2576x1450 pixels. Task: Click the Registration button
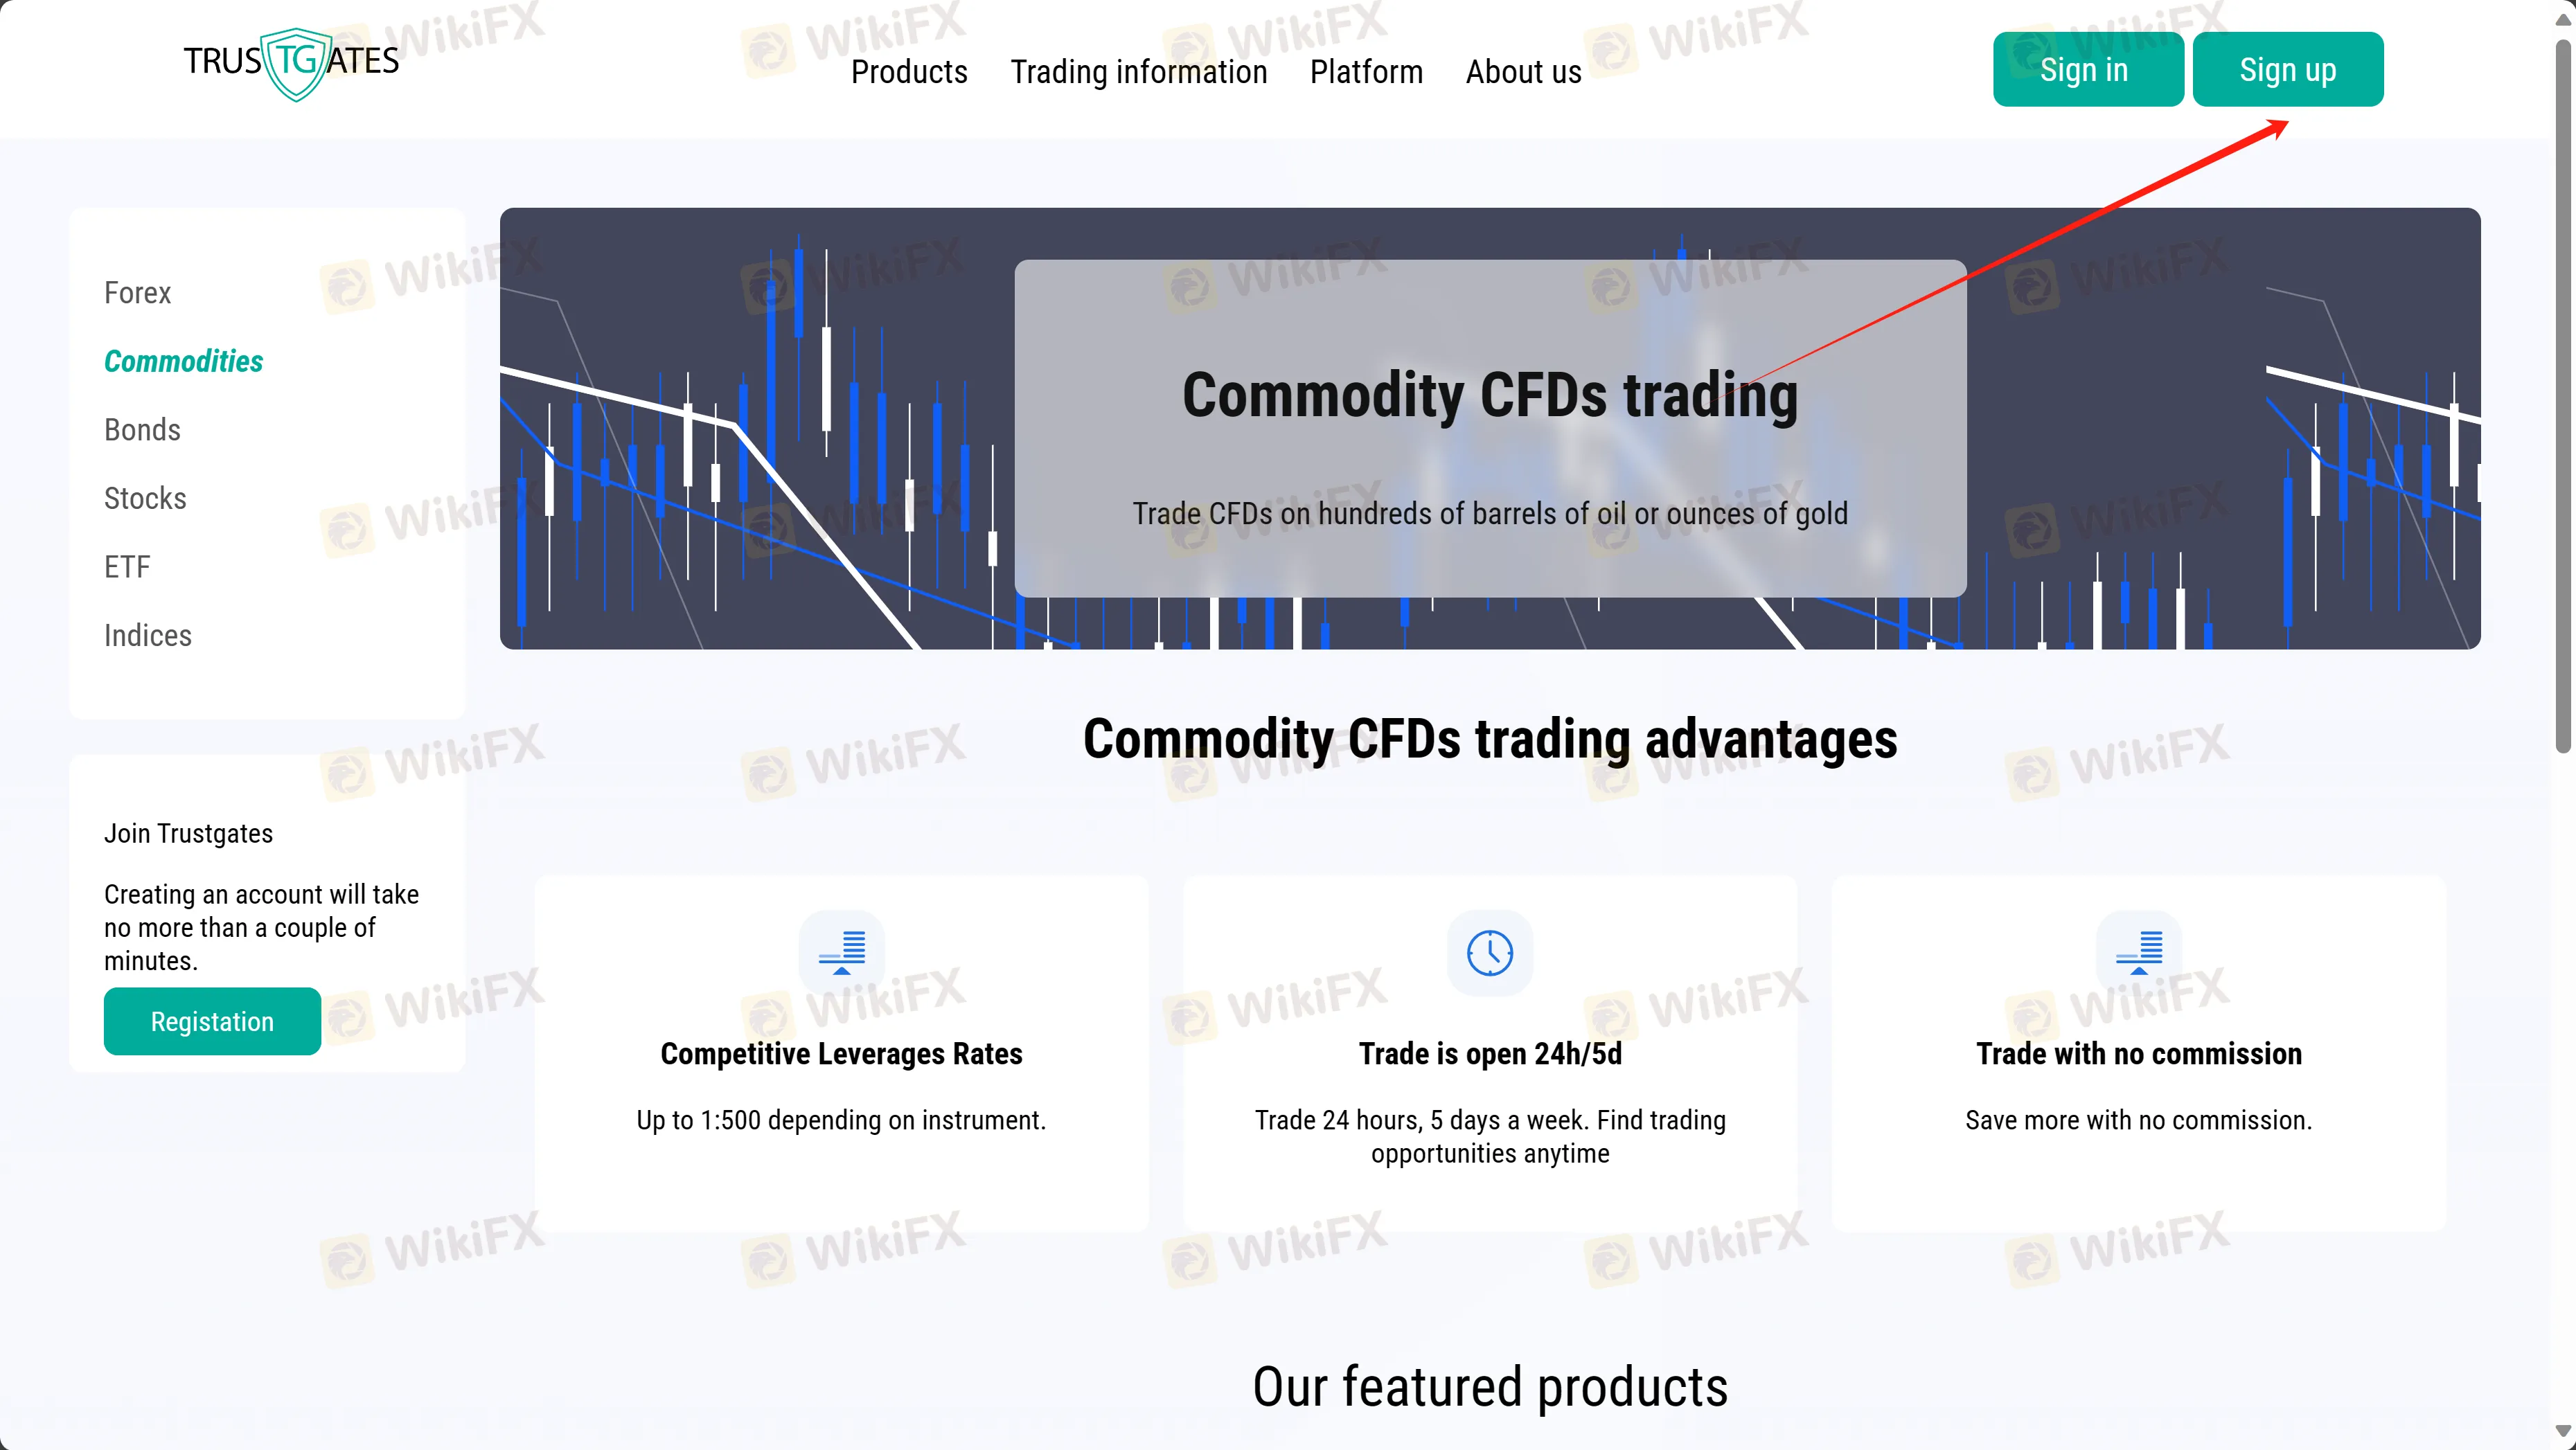pyautogui.click(x=211, y=1020)
